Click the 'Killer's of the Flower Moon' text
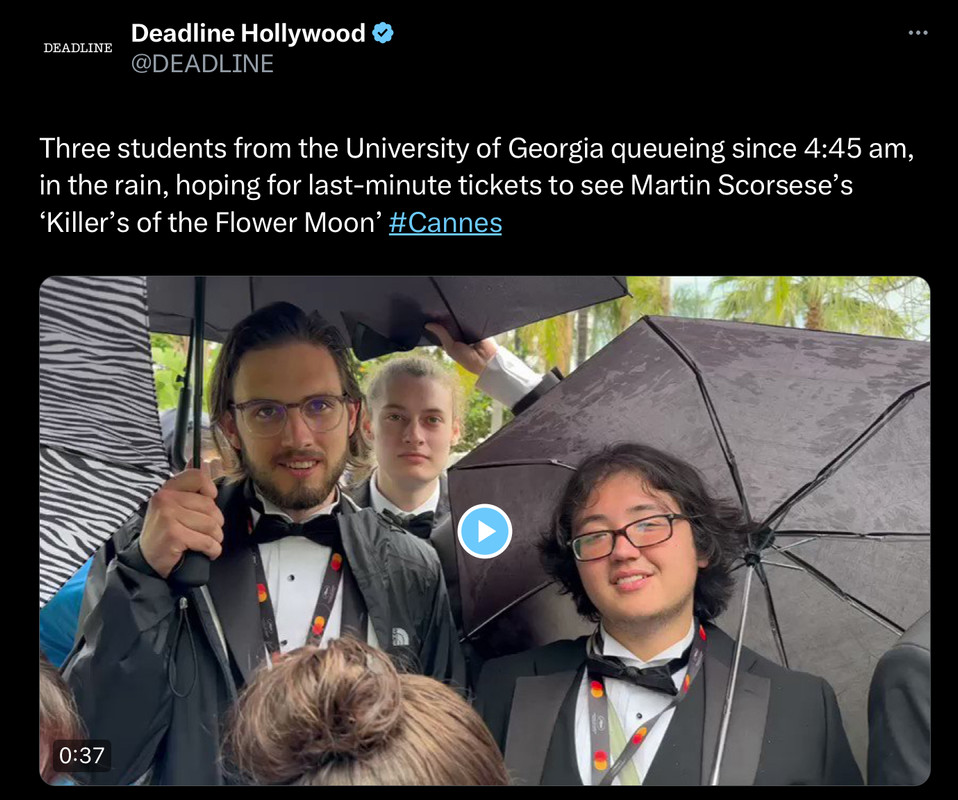The height and width of the screenshot is (800, 958). point(211,223)
